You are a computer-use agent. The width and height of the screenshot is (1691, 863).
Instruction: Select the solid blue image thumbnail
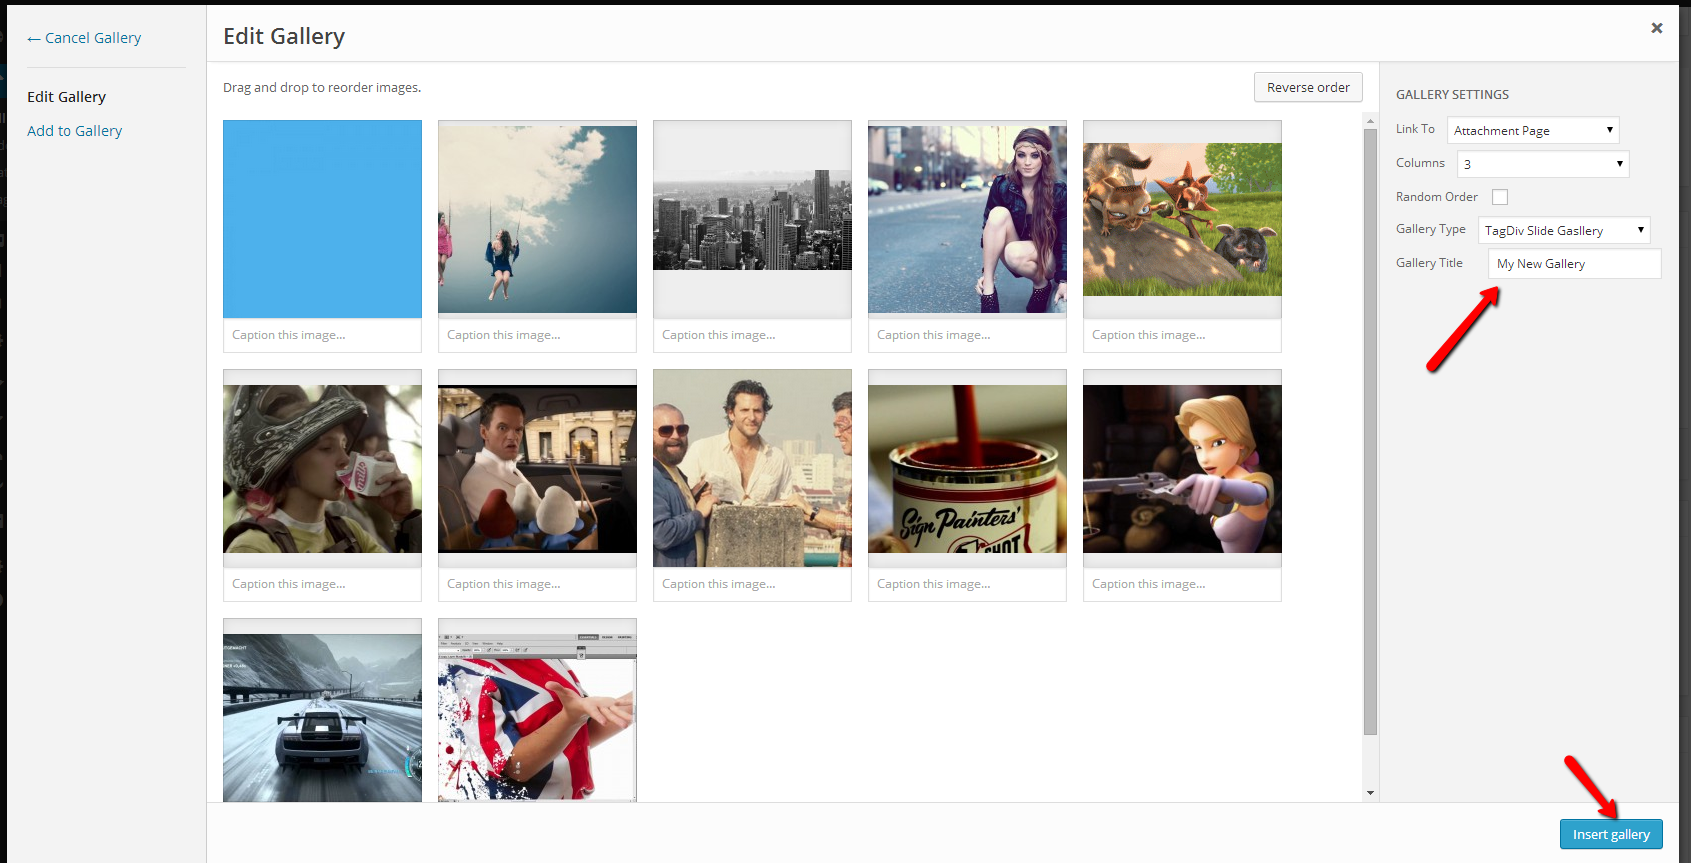(x=322, y=219)
